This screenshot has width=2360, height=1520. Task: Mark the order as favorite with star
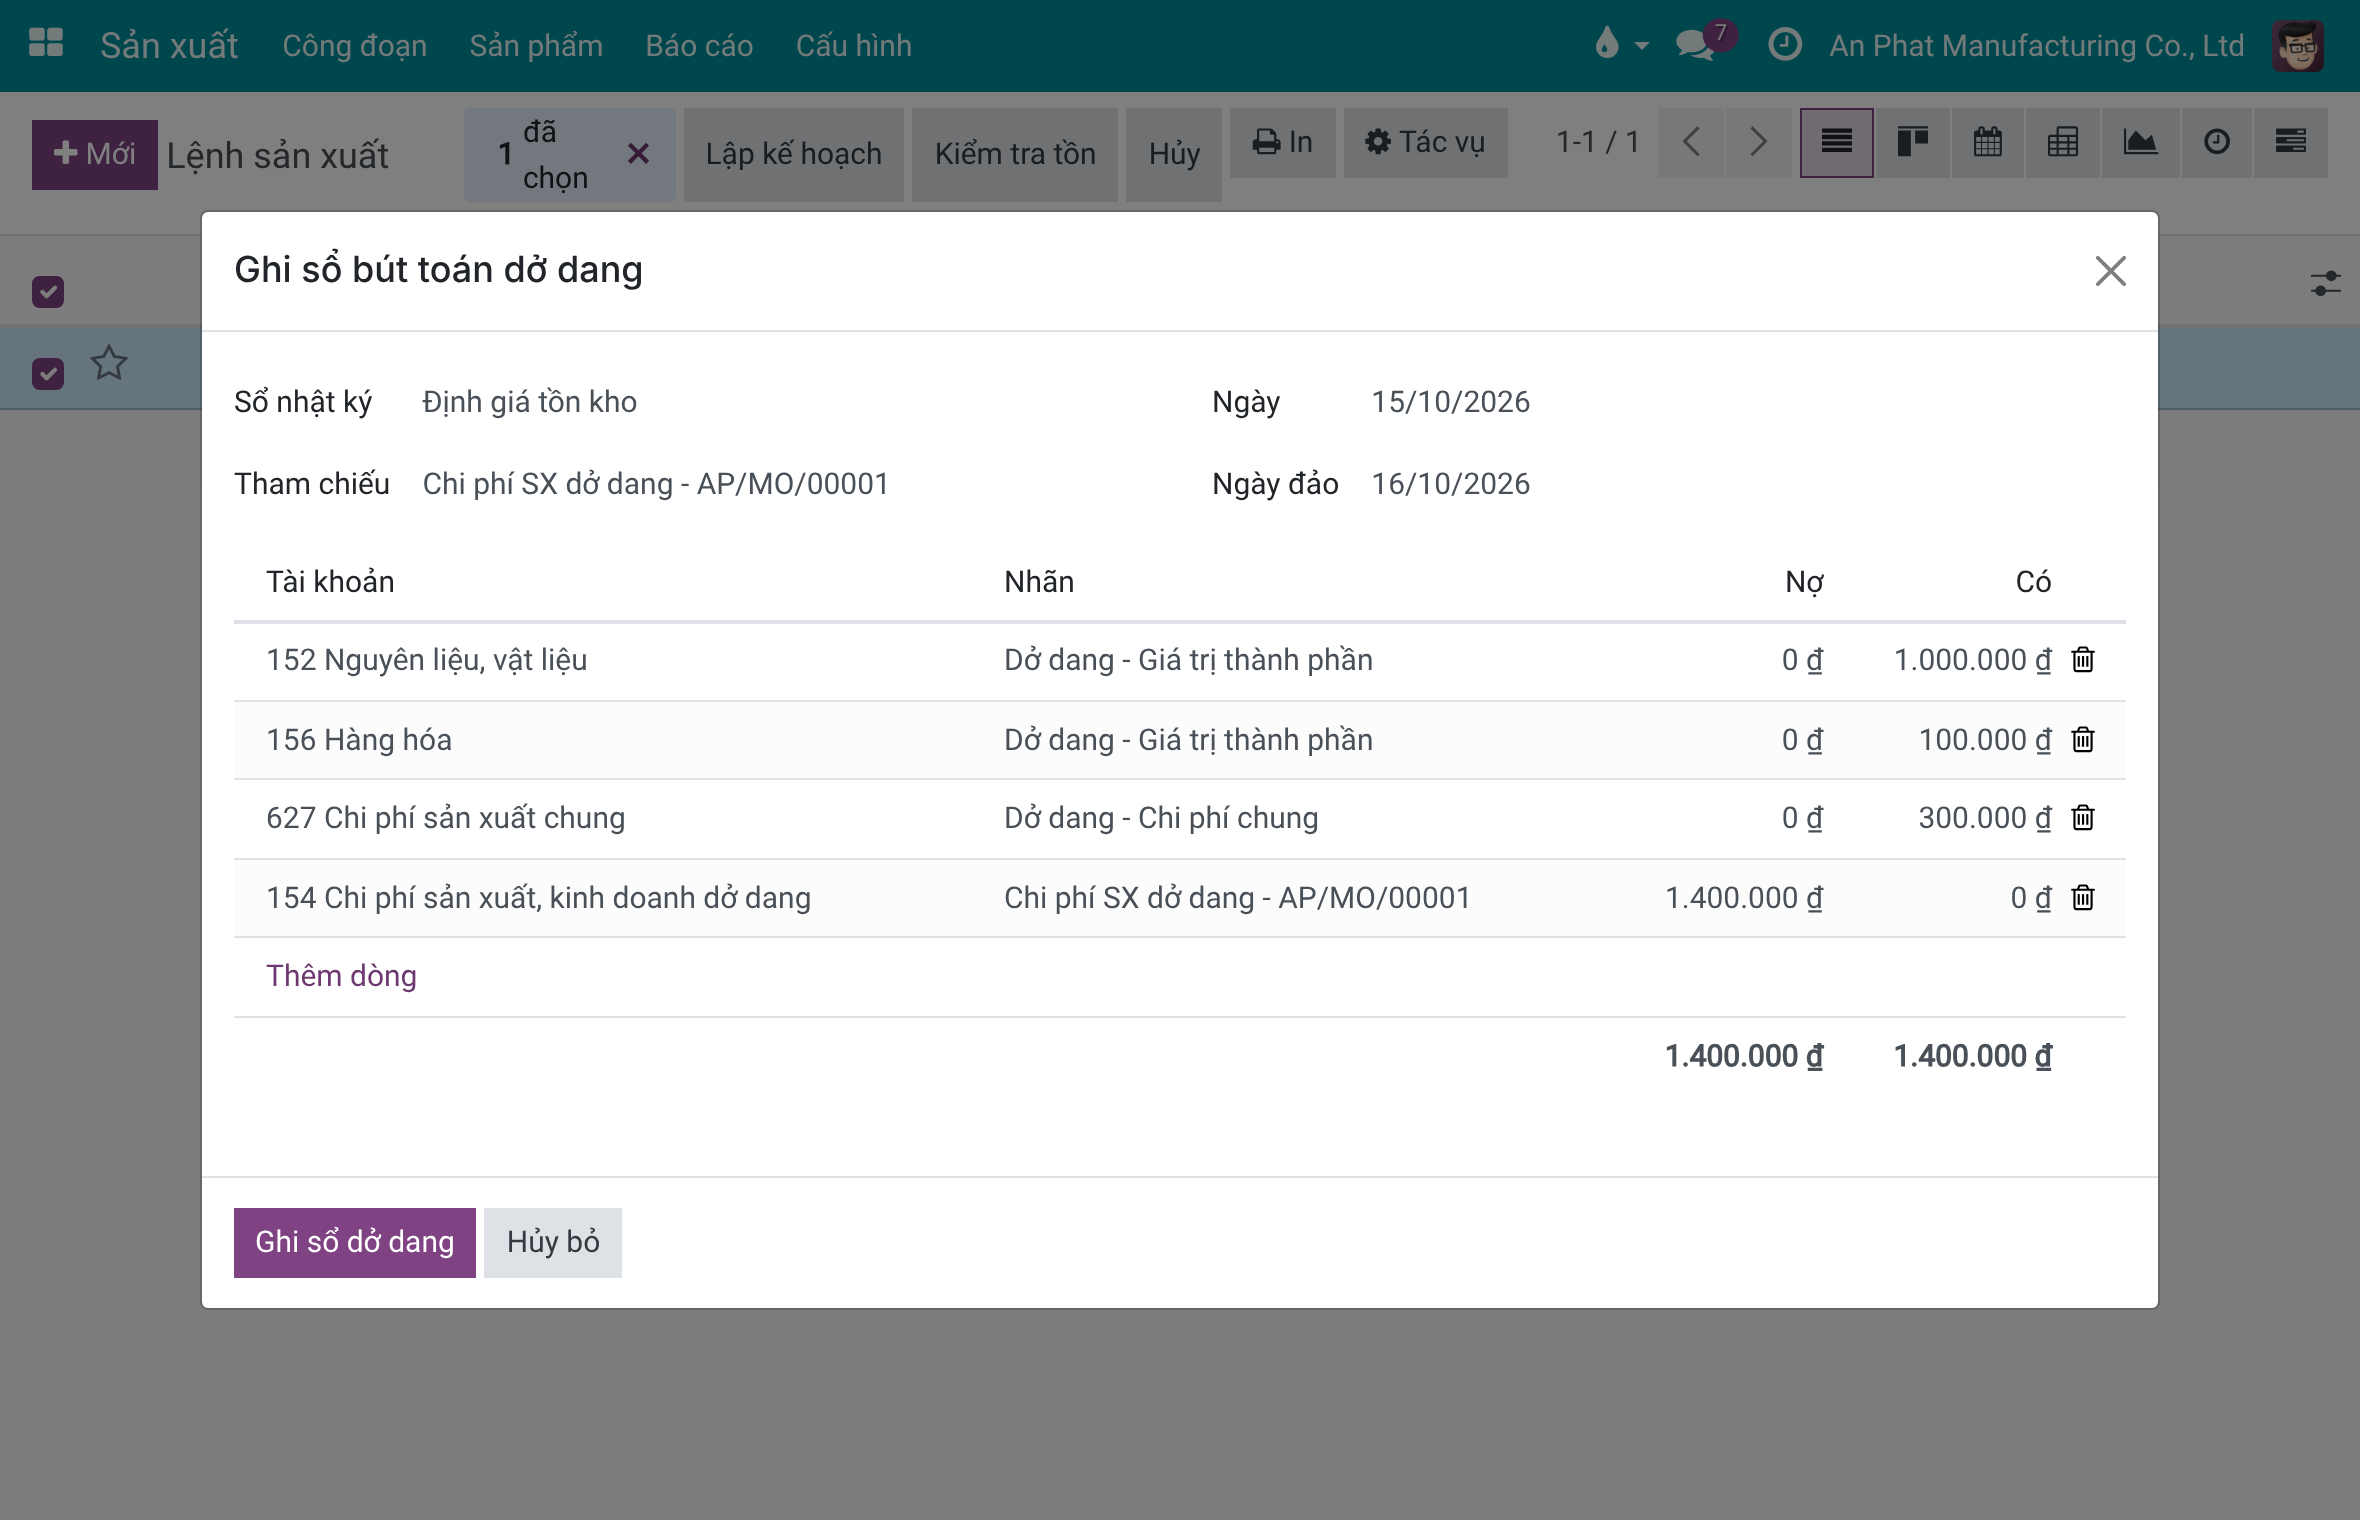coord(109,362)
